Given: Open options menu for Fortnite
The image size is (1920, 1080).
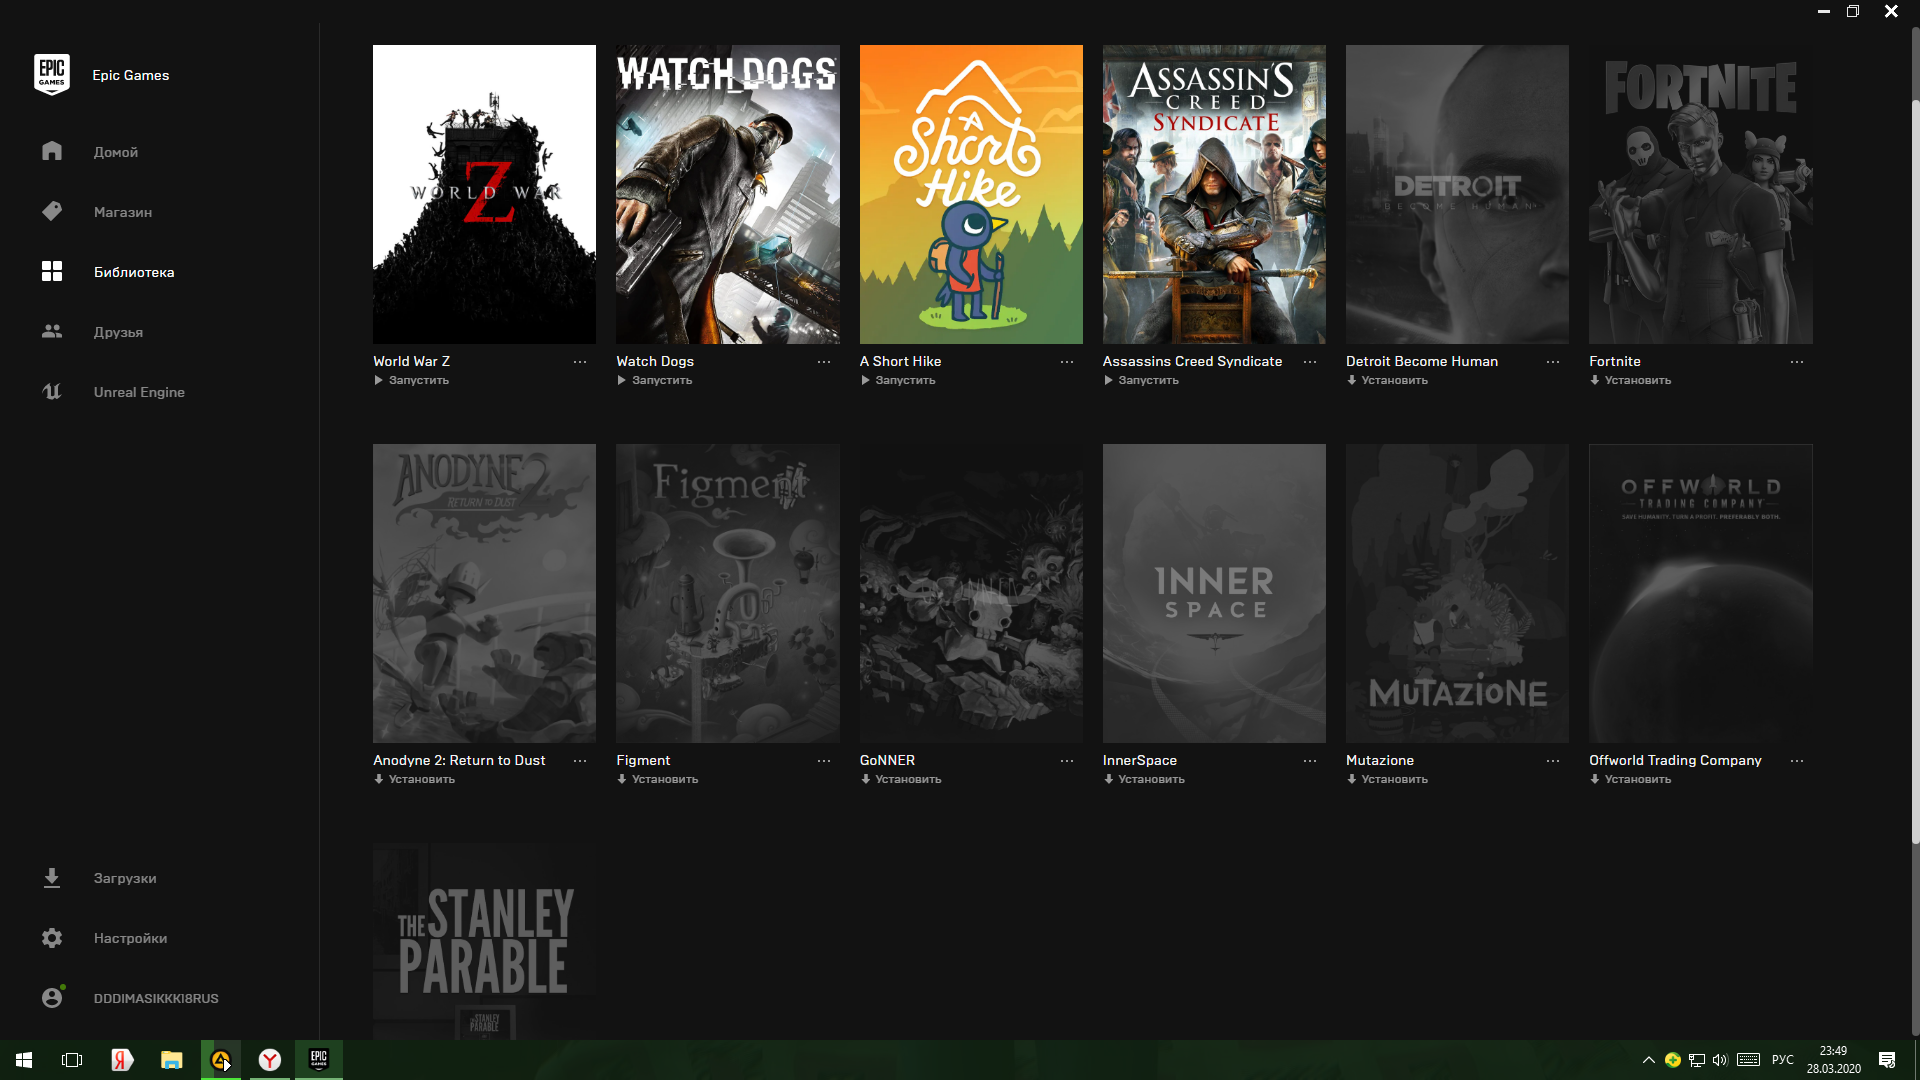Looking at the screenshot, I should pyautogui.click(x=1797, y=362).
